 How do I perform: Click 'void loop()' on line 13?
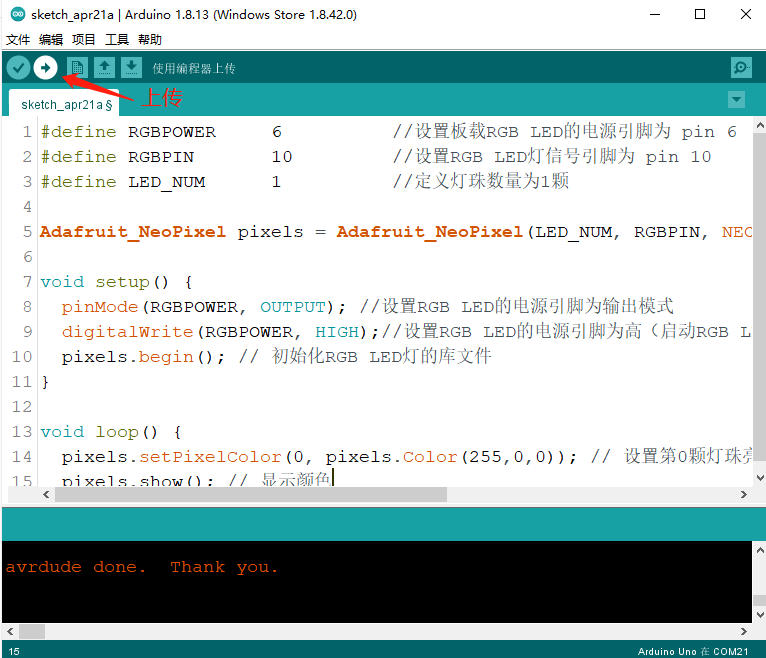(99, 432)
